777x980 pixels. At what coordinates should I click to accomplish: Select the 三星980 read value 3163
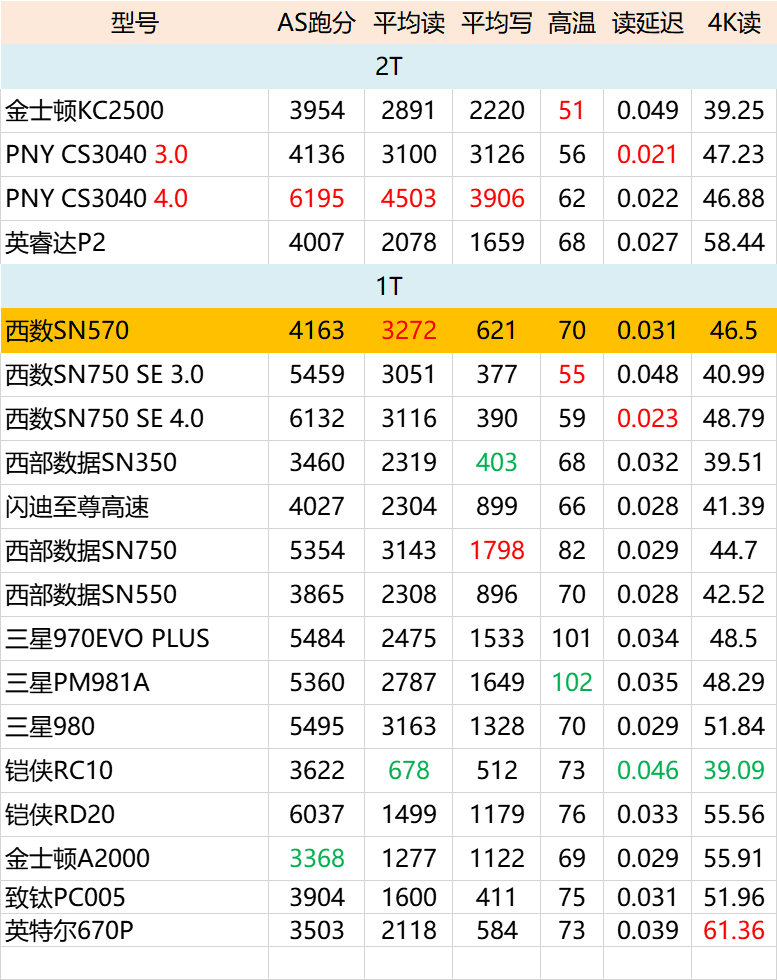click(408, 726)
